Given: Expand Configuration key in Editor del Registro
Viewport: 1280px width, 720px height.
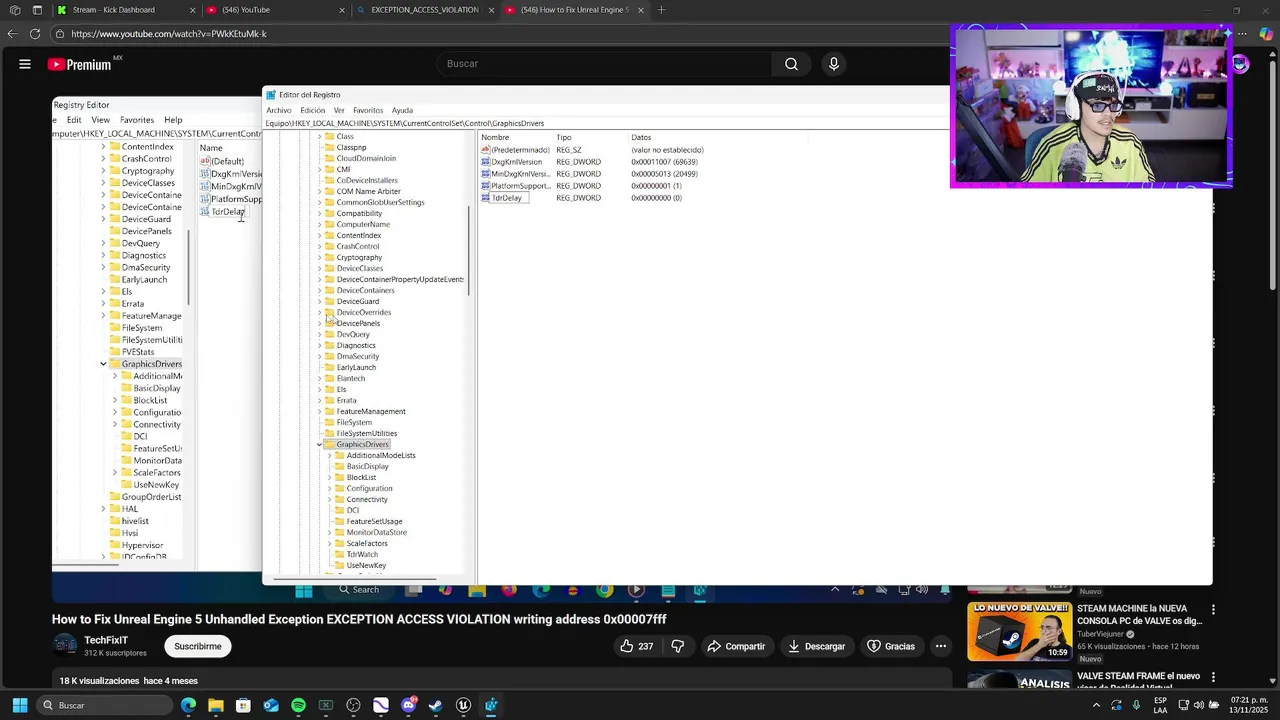Looking at the screenshot, I should 329,488.
